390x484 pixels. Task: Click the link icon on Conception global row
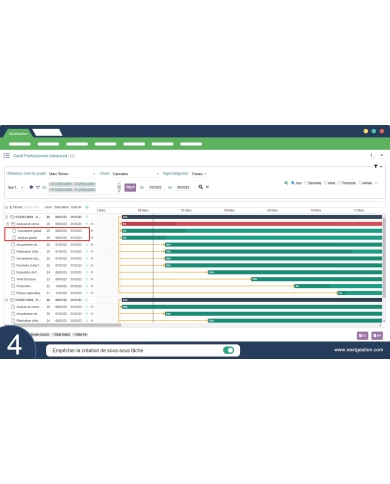92,231
